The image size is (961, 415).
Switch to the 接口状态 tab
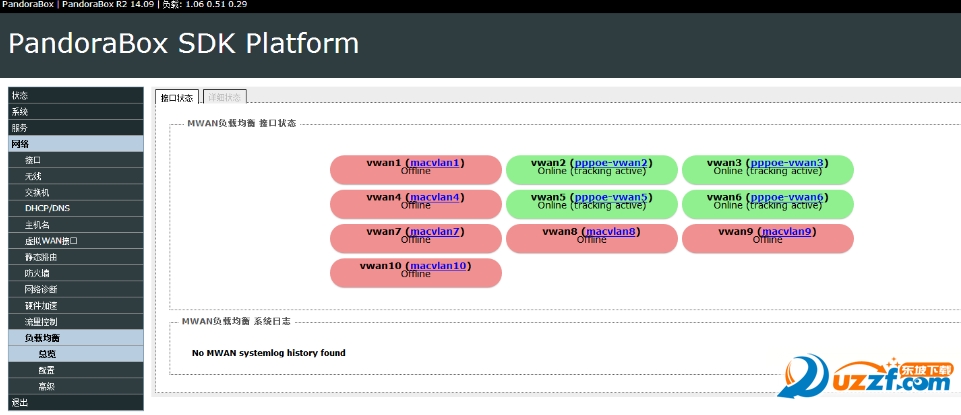point(177,97)
